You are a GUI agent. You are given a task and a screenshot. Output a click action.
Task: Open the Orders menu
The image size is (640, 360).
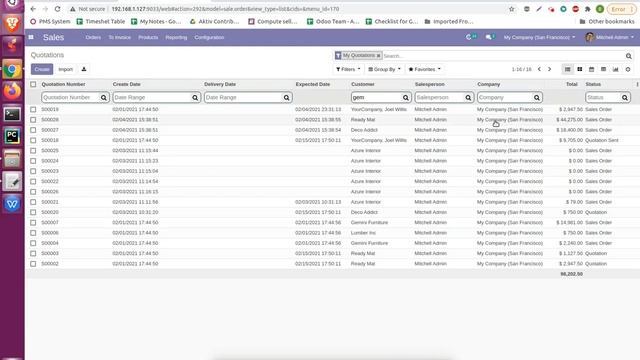tap(93, 37)
